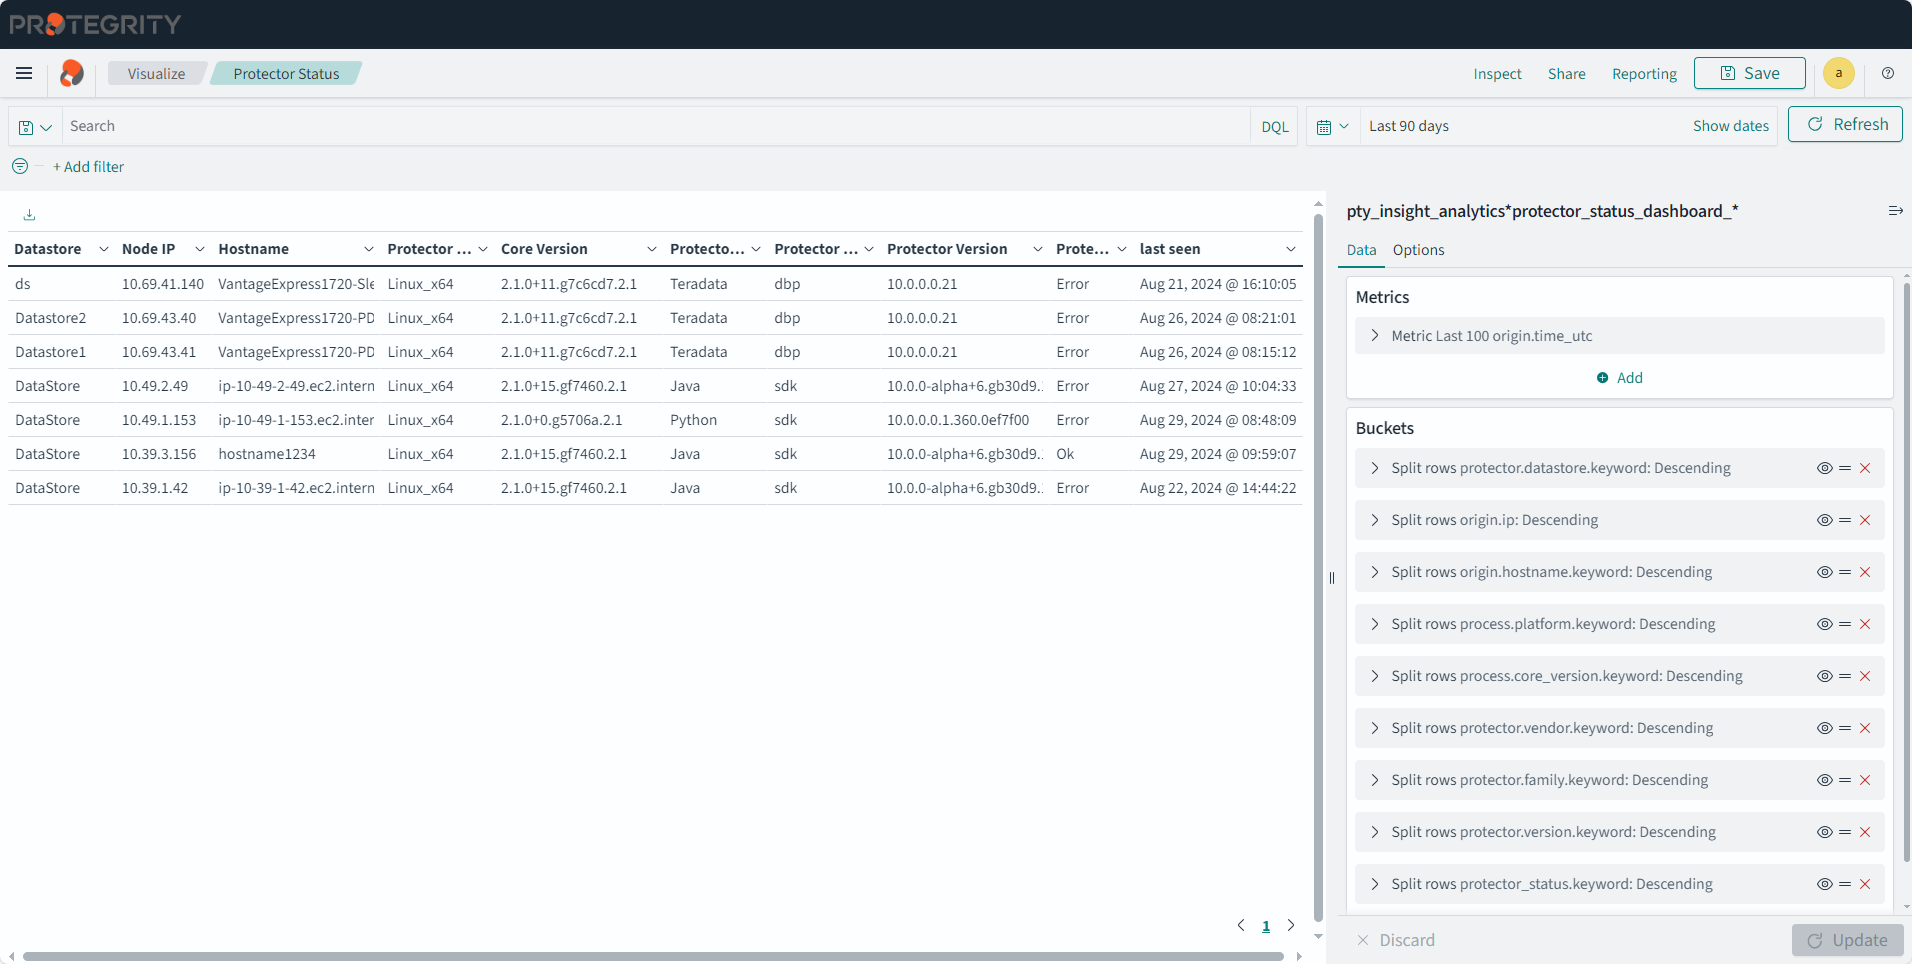This screenshot has width=1912, height=964.
Task: Click the user avatar icon
Action: [1838, 73]
